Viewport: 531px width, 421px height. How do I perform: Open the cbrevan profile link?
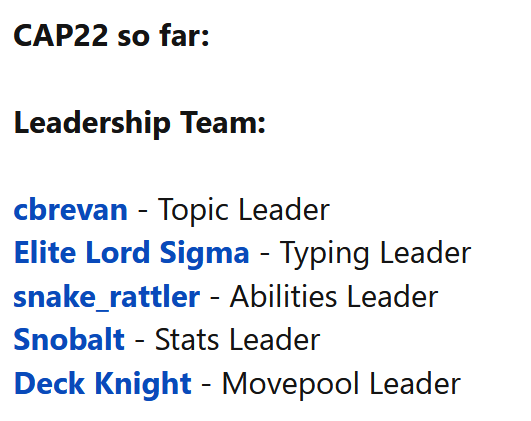[x=70, y=210]
